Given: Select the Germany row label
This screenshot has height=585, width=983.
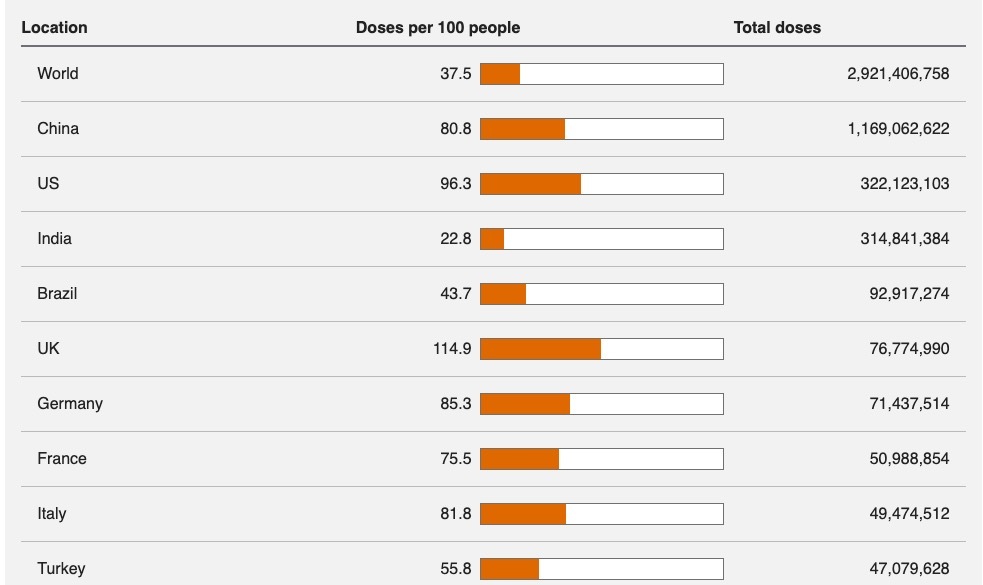Looking at the screenshot, I should coord(70,404).
